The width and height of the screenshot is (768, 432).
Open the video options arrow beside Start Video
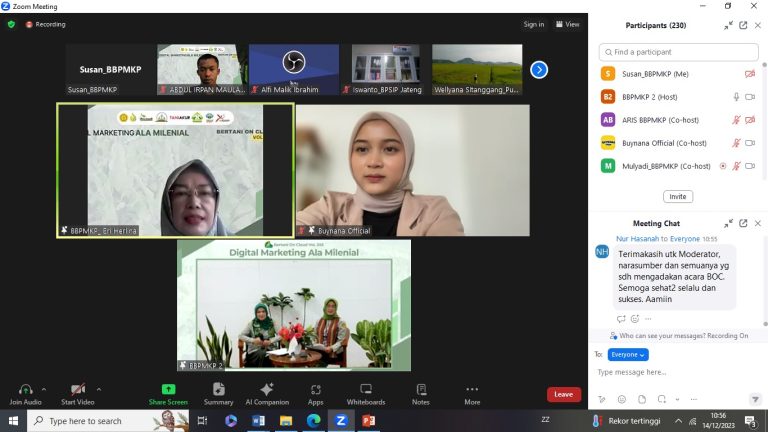[99, 390]
